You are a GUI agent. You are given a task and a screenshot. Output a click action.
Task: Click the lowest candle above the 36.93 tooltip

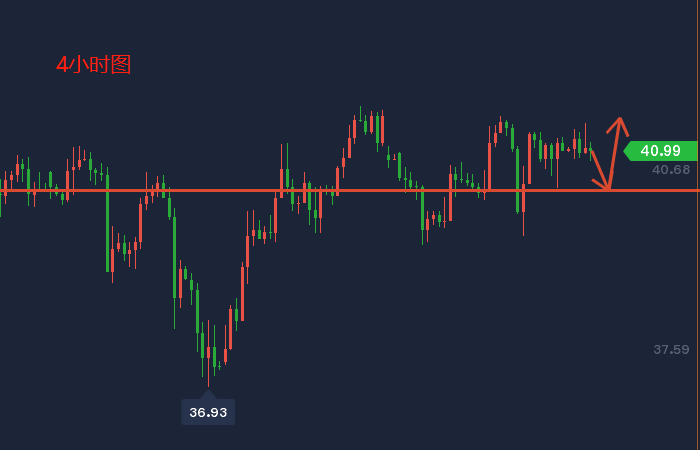[x=208, y=362]
